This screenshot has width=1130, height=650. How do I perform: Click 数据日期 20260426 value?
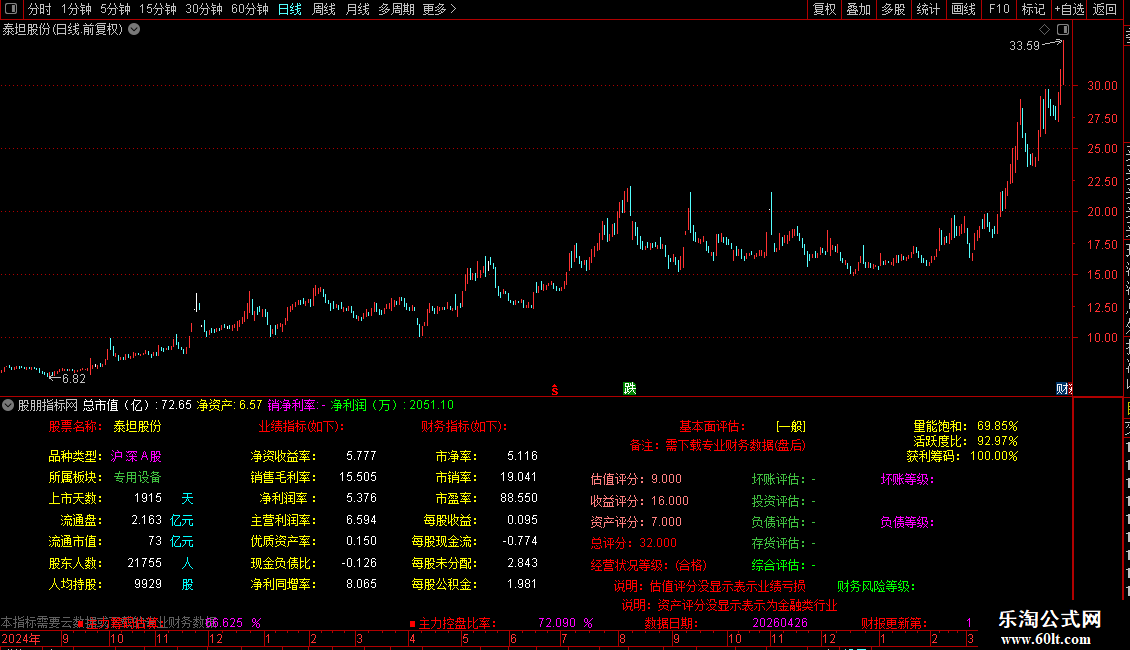[780, 623]
